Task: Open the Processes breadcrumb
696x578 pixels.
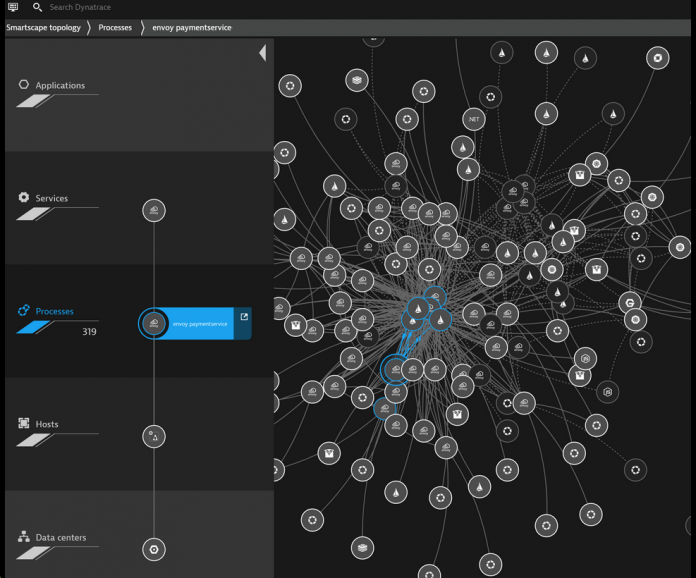Action: click(115, 27)
